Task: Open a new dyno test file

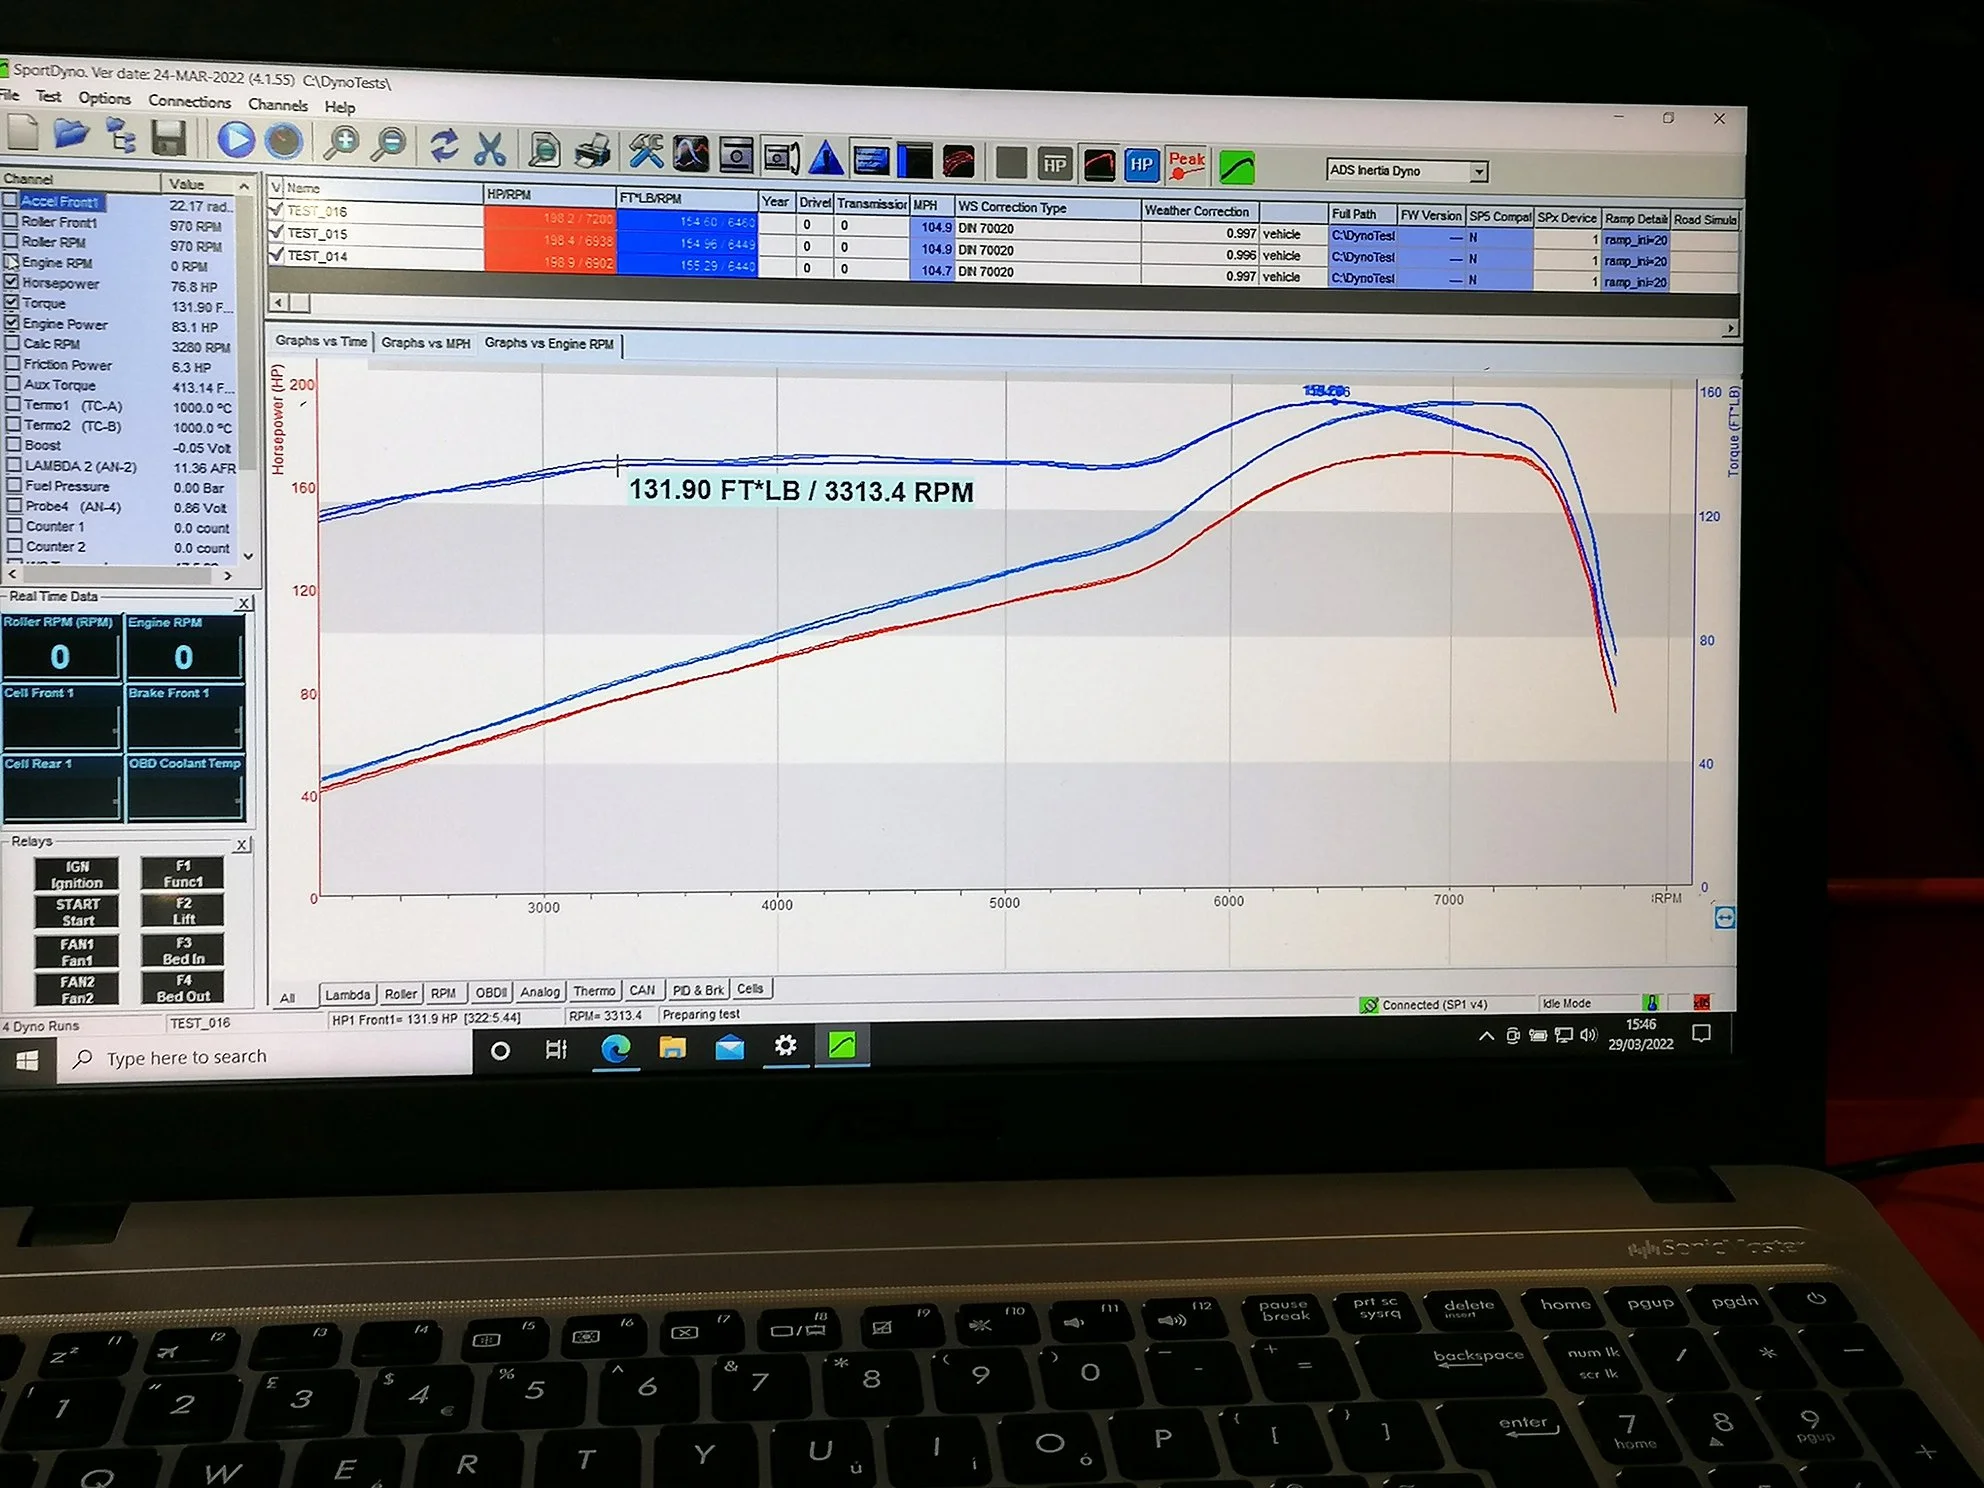Action: pos(25,133)
